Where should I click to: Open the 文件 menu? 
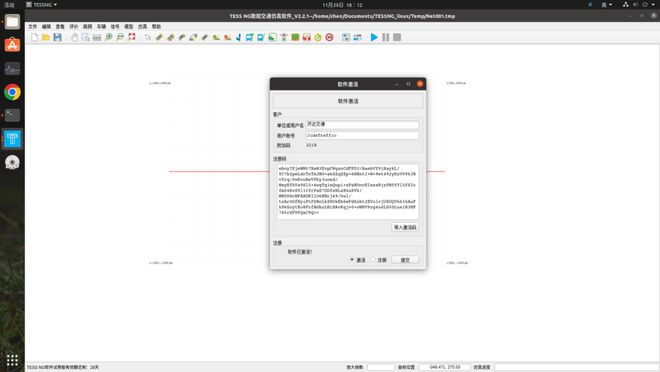(32, 27)
